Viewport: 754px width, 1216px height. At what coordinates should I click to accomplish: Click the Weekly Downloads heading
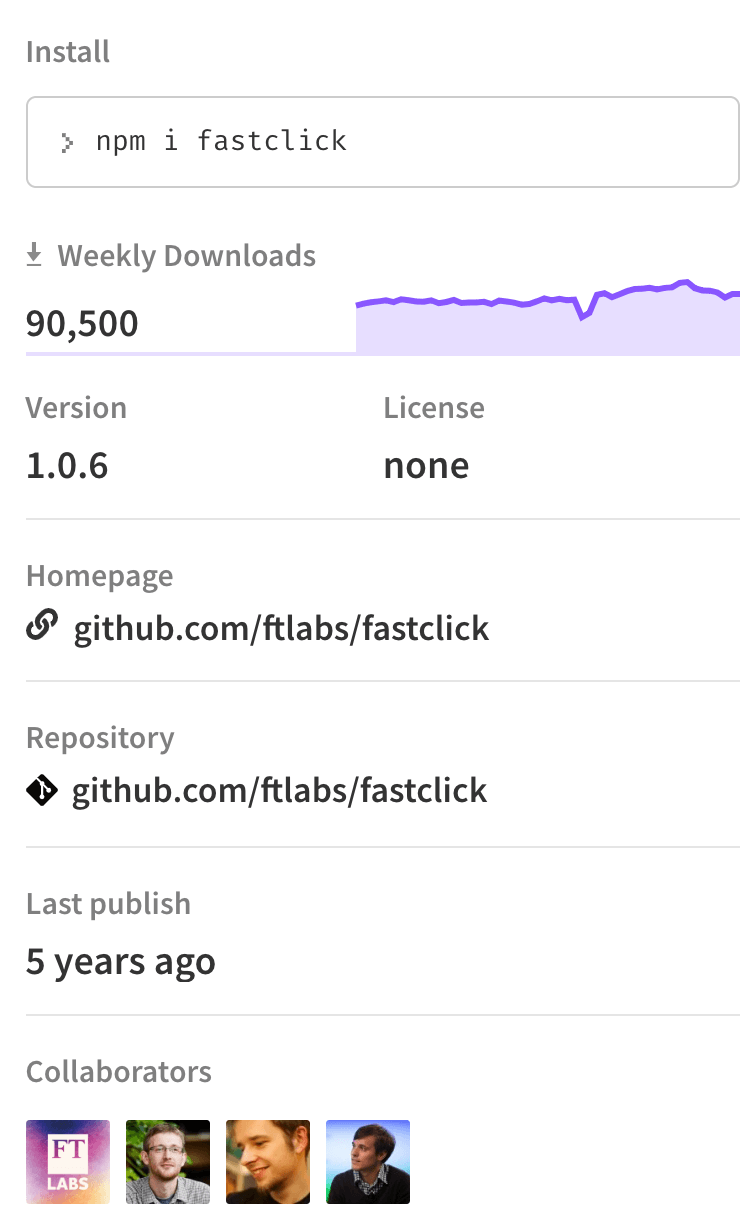pyautogui.click(x=187, y=255)
